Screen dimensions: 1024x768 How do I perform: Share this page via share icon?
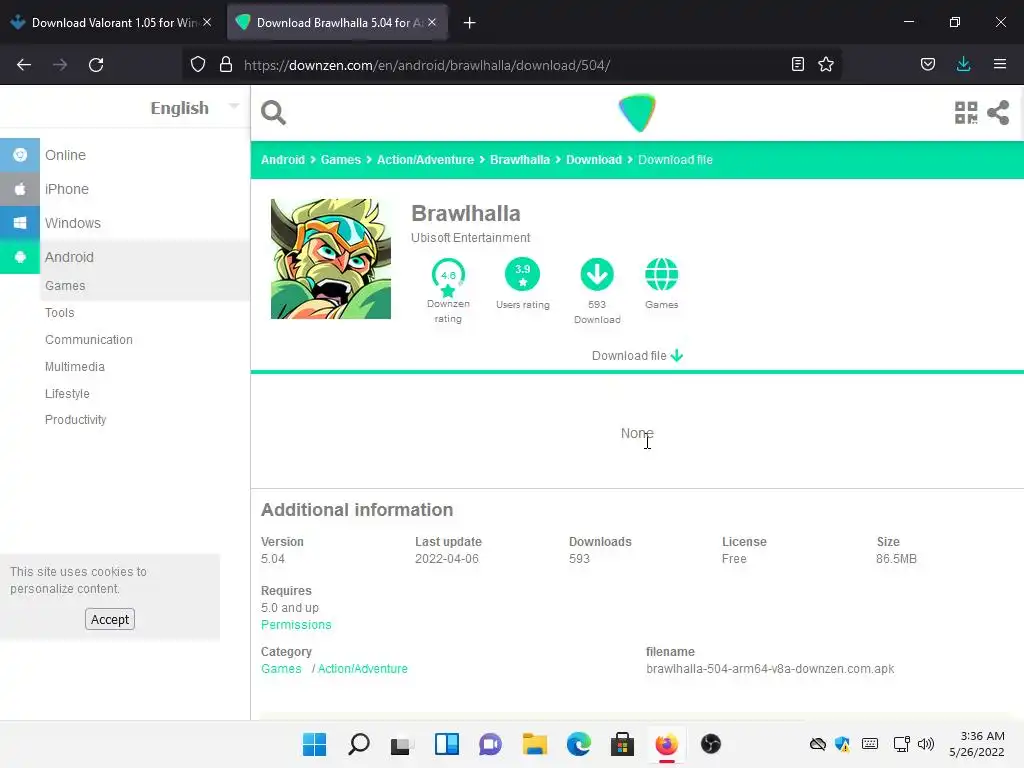[x=998, y=112]
